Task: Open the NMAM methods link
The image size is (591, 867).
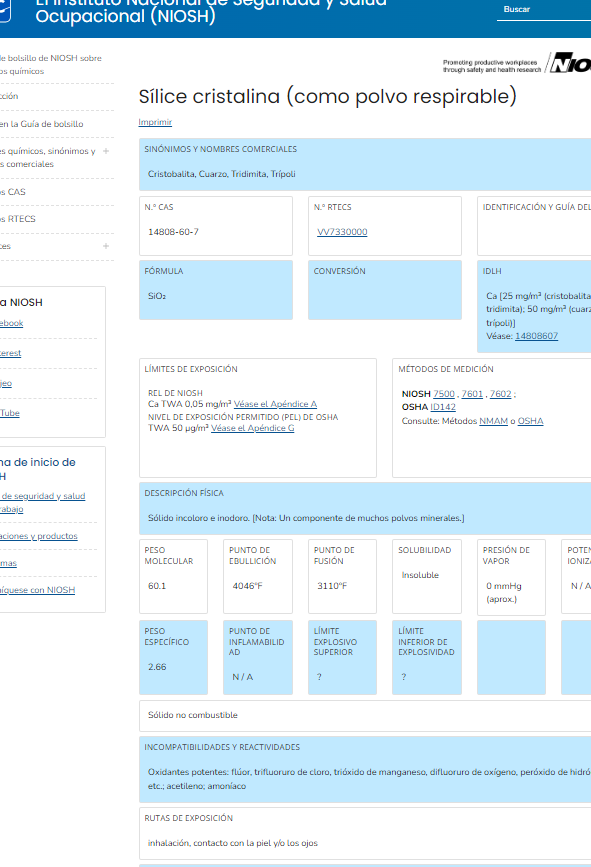Action: pyautogui.click(x=493, y=421)
